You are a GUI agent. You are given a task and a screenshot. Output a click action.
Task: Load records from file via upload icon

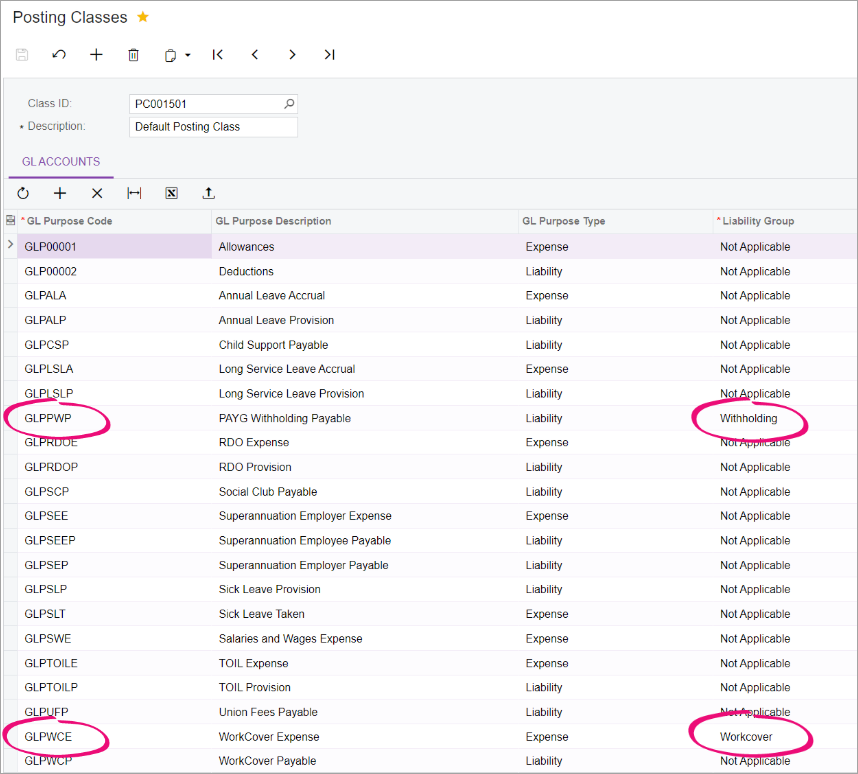tap(208, 193)
